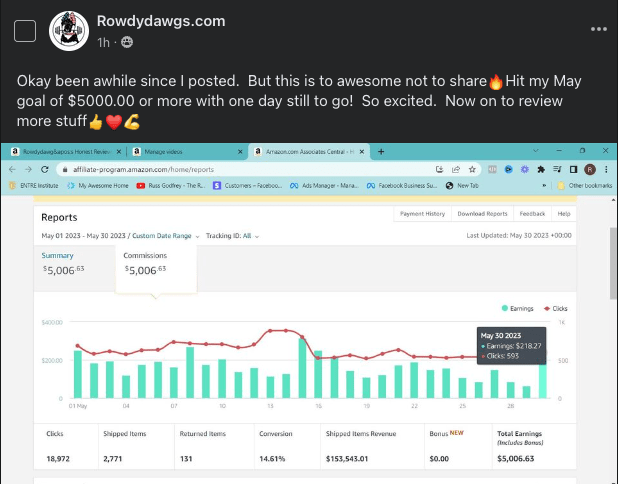Image resolution: width=618 pixels, height=484 pixels.
Task: Click the site info icon in address bar
Action: coord(65,169)
